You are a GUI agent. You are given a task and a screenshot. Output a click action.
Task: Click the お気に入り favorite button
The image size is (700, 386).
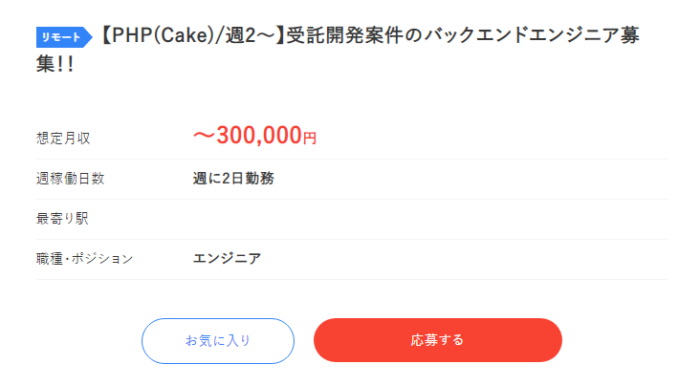point(218,341)
